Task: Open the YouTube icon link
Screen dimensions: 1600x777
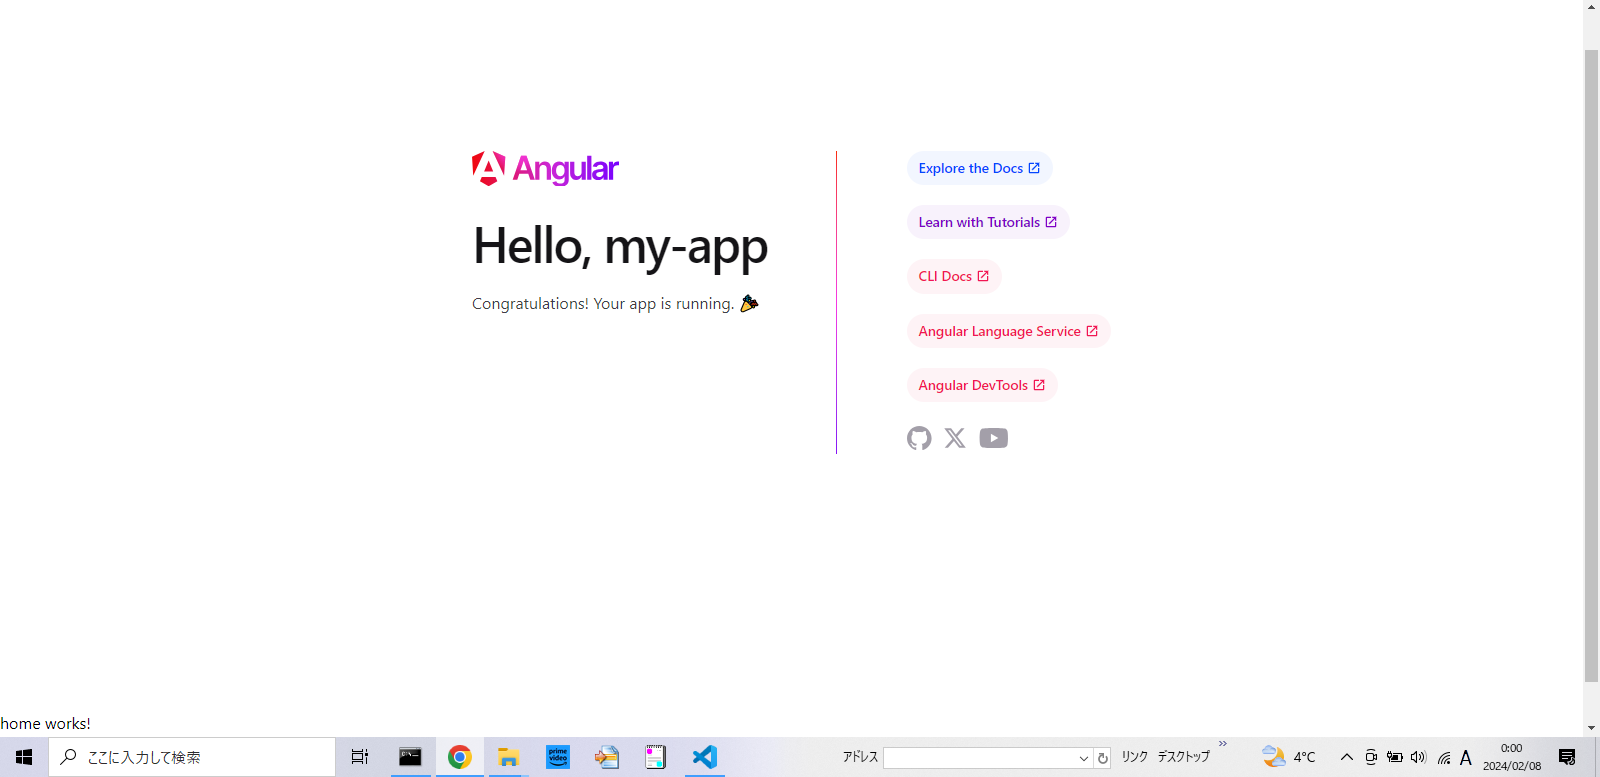Action: pyautogui.click(x=994, y=438)
